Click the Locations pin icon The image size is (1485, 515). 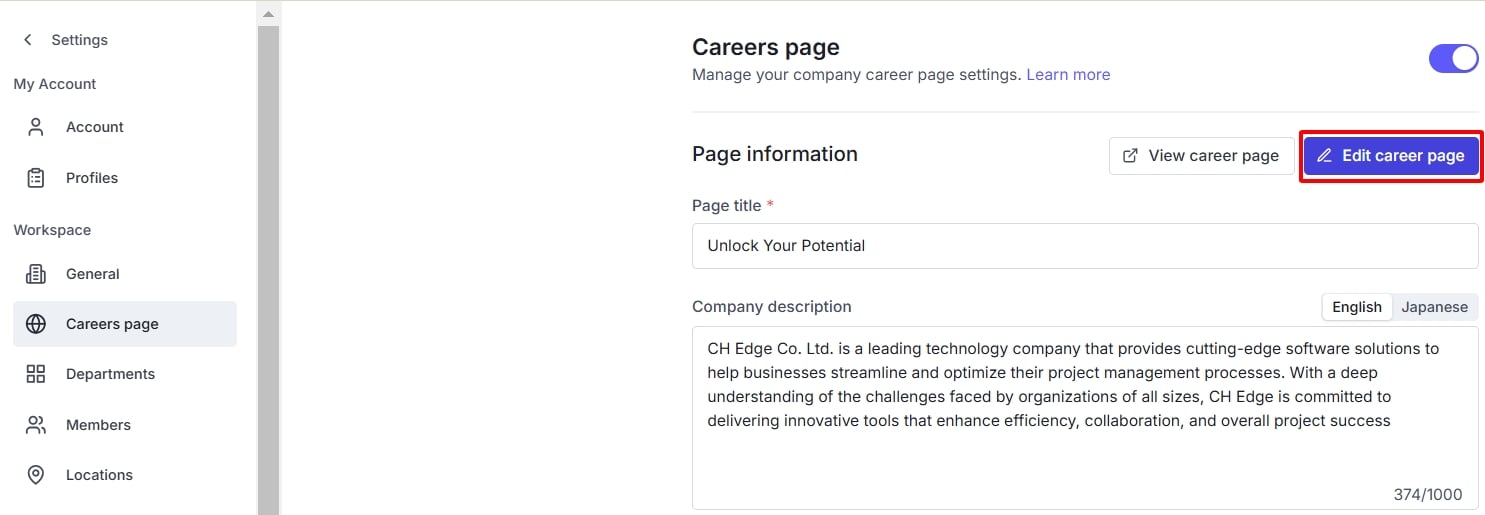pyautogui.click(x=36, y=475)
